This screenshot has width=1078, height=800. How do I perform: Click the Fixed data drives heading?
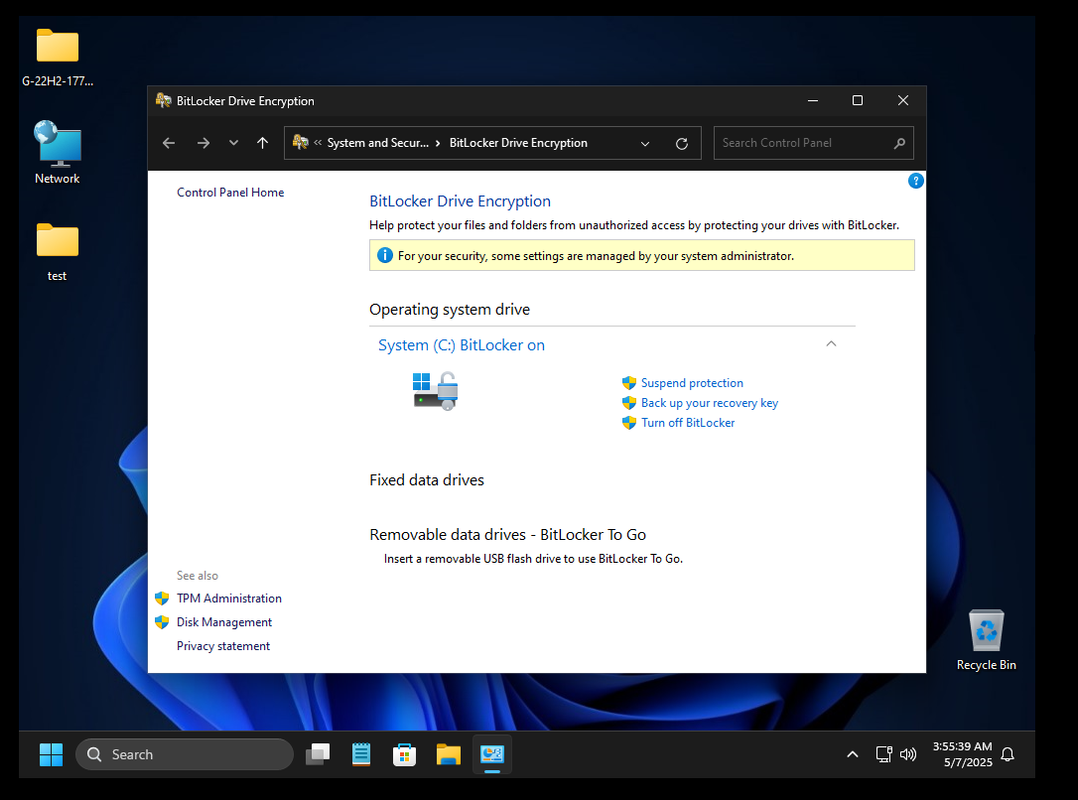pos(426,480)
